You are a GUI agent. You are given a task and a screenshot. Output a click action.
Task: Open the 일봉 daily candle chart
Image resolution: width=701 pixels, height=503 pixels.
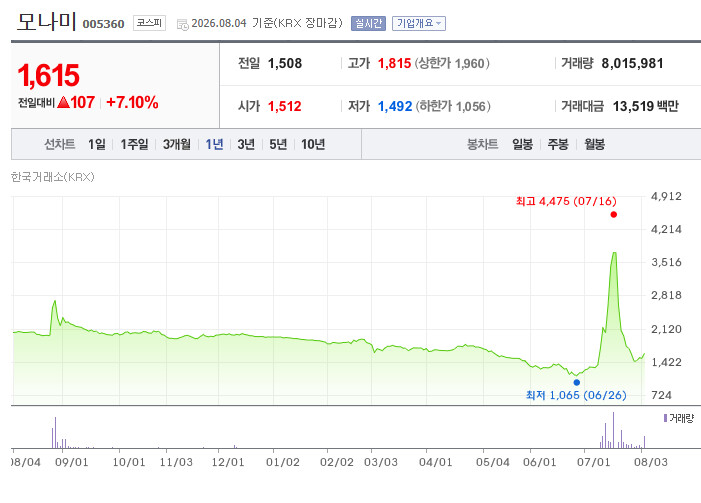tap(522, 144)
